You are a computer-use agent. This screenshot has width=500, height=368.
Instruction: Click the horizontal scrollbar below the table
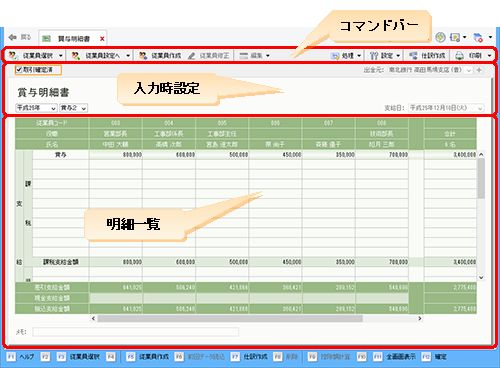click(256, 319)
